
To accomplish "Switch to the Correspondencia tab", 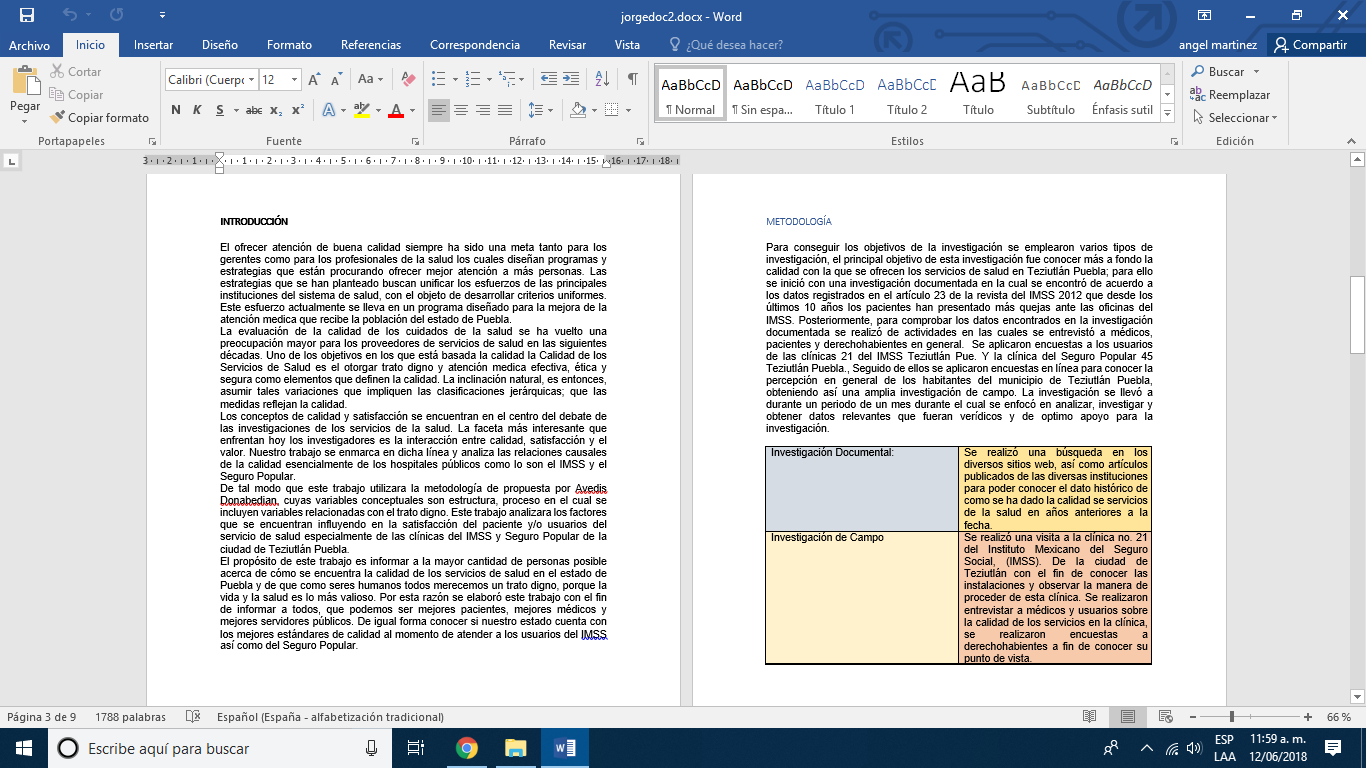I will tap(475, 45).
